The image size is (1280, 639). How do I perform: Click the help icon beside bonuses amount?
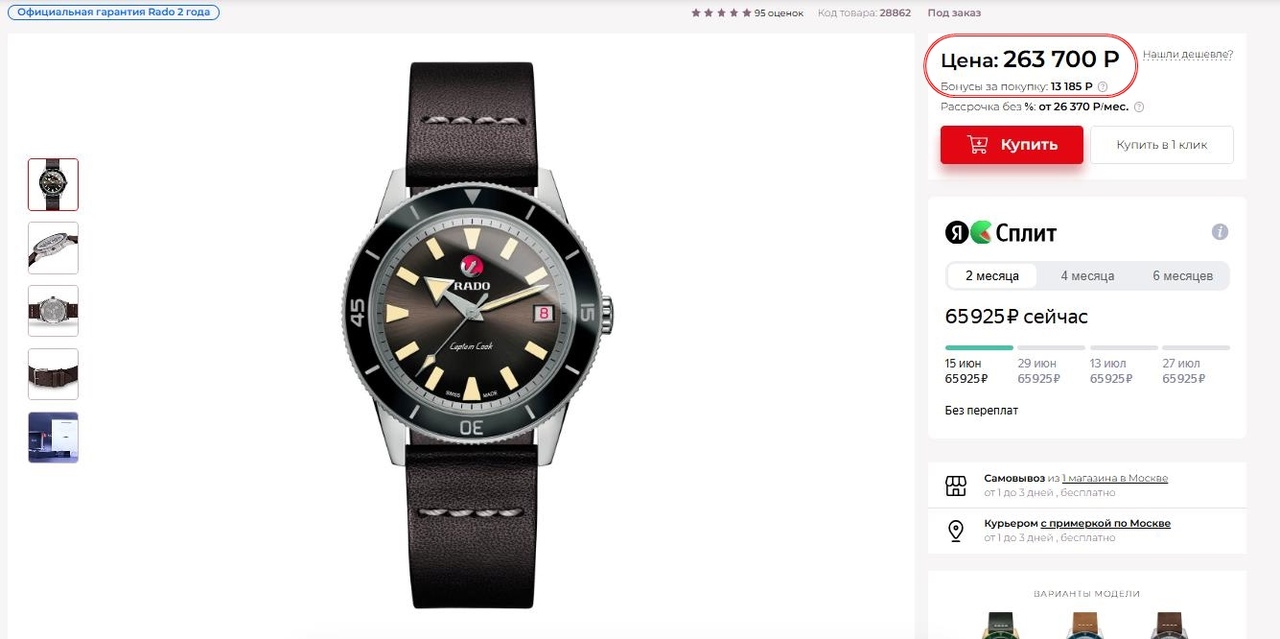[x=1103, y=87]
